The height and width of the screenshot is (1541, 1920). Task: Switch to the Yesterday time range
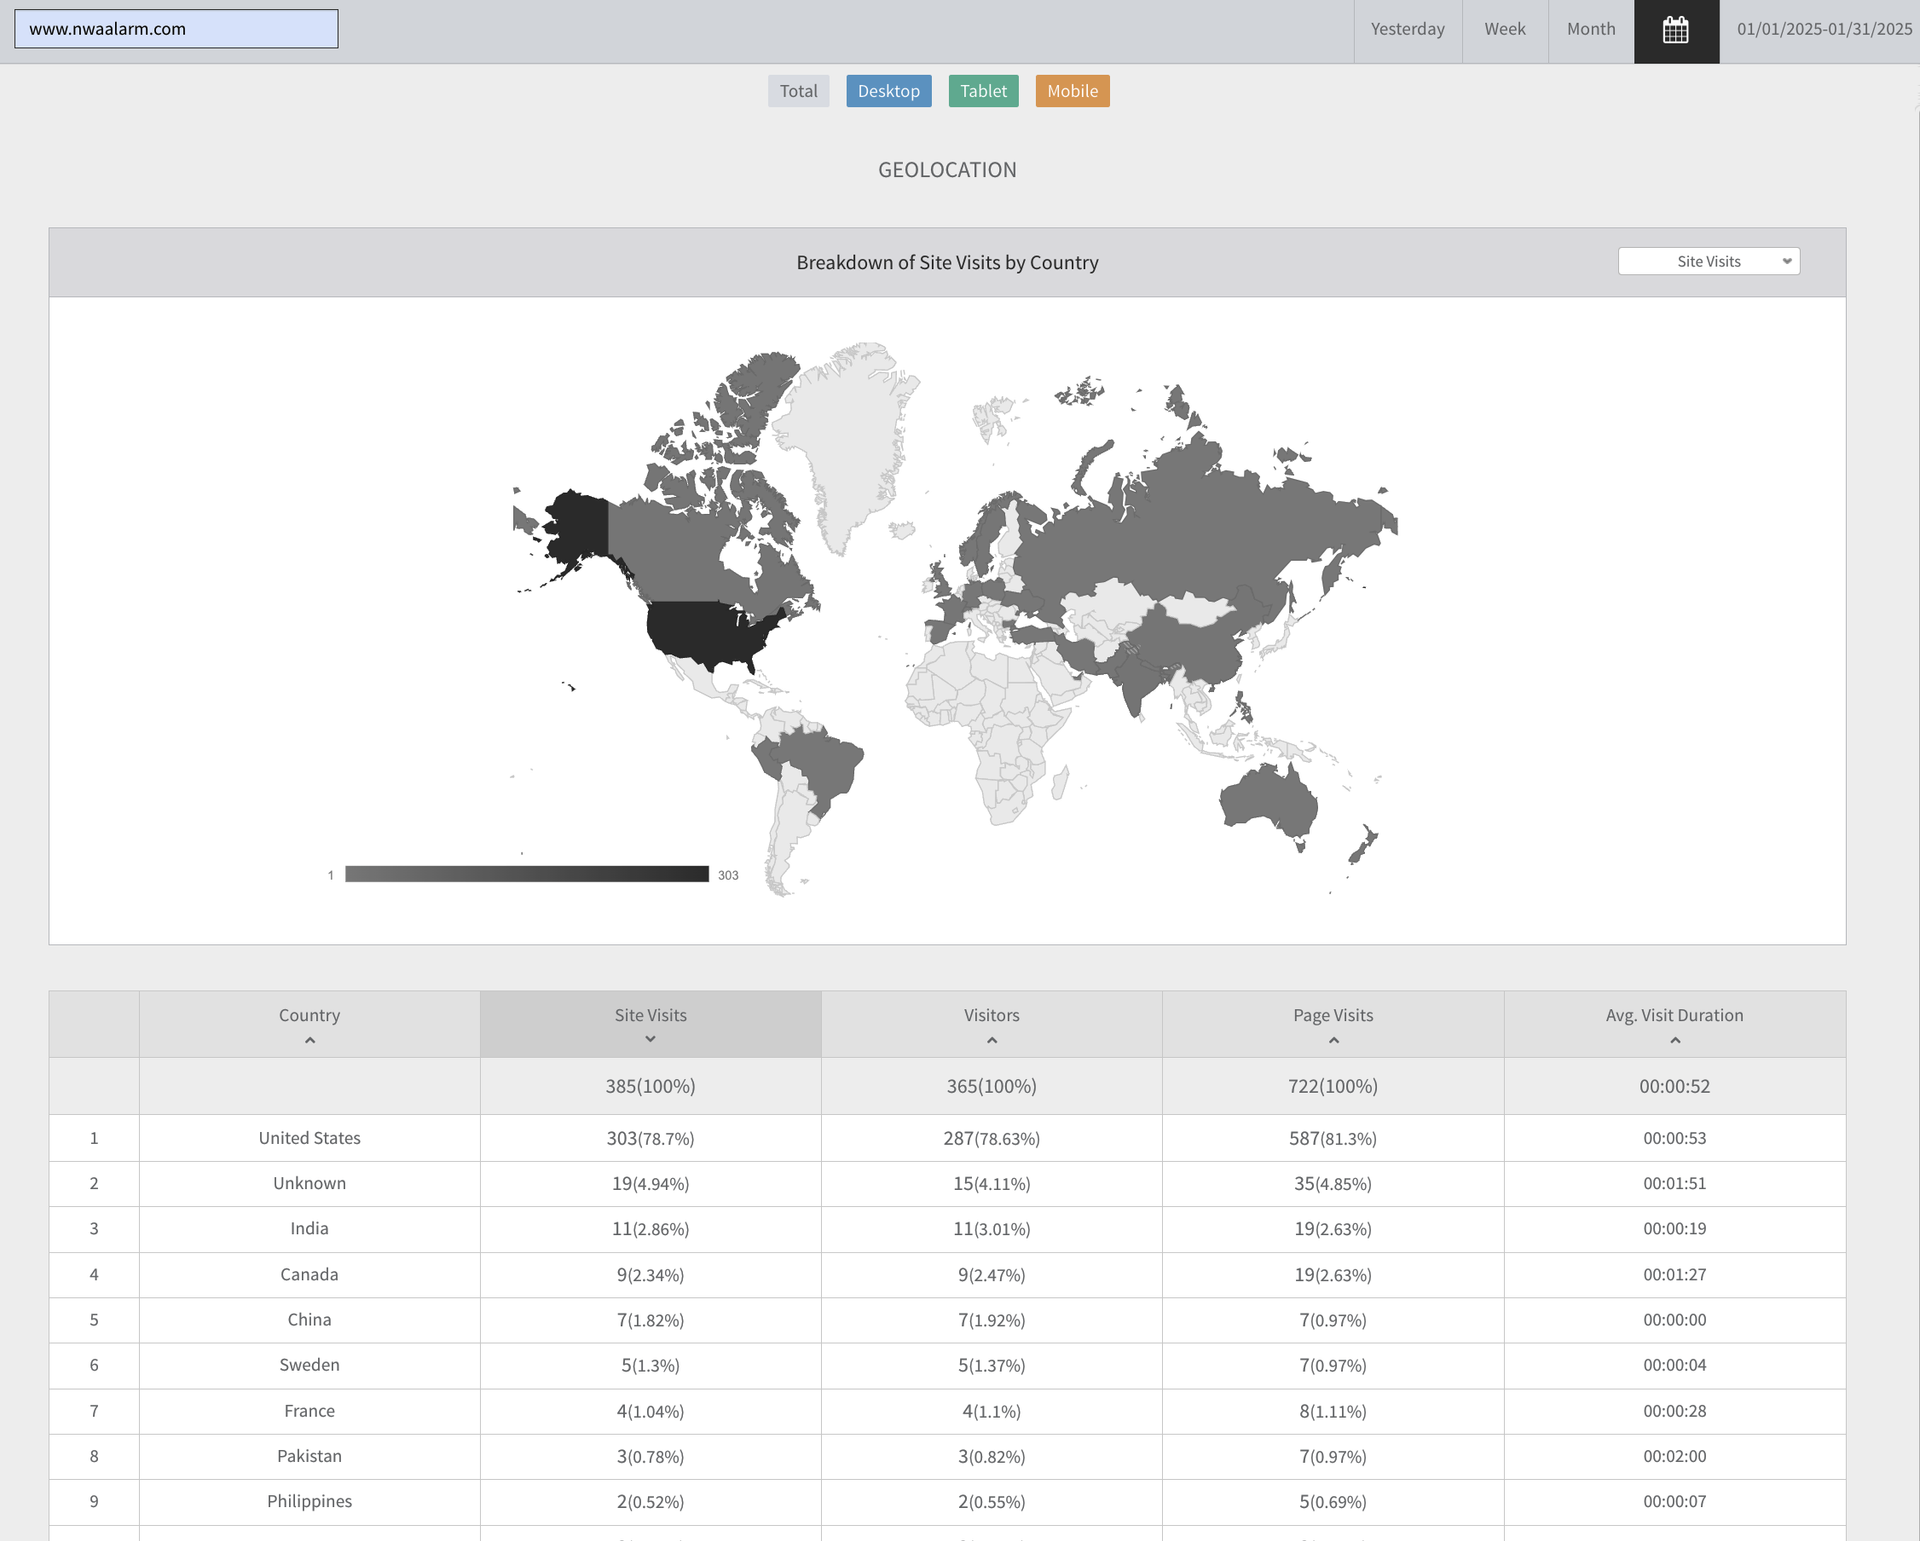(x=1407, y=30)
